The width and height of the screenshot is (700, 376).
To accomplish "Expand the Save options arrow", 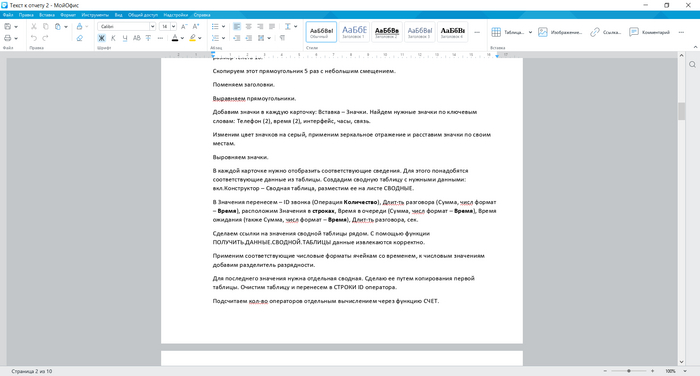I will [16, 27].
